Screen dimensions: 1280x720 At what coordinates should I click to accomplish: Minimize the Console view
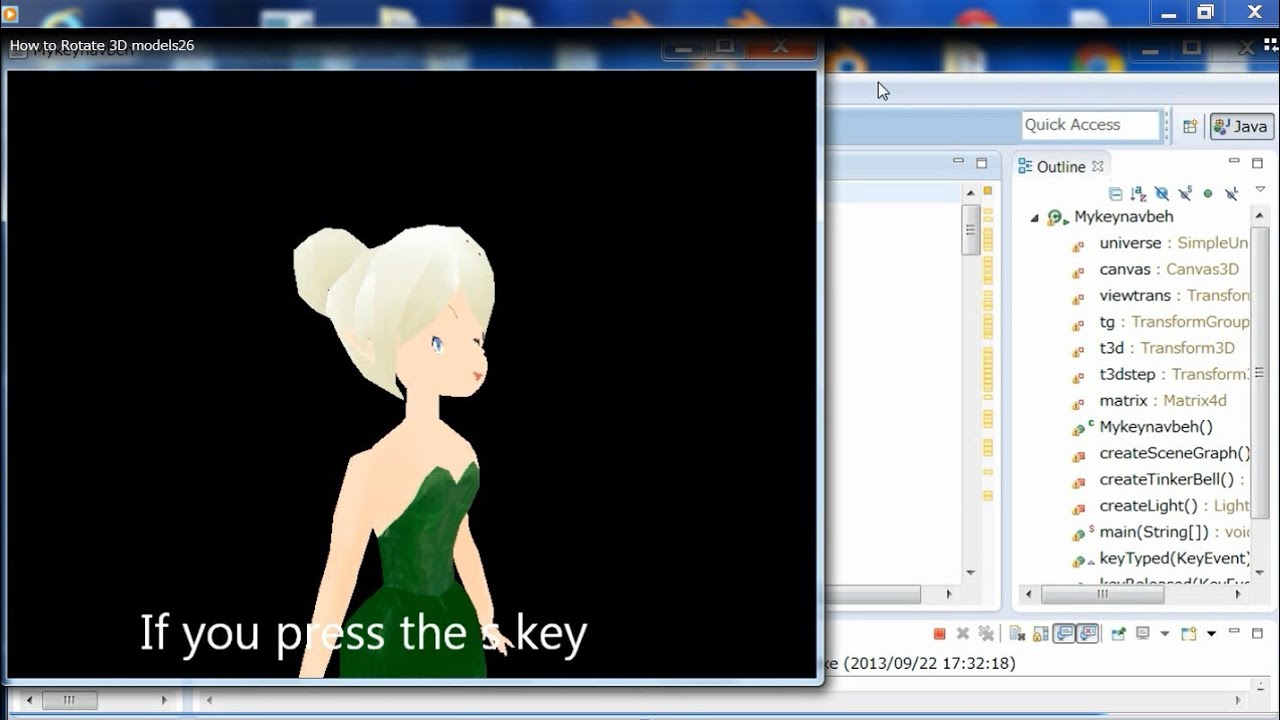1234,632
